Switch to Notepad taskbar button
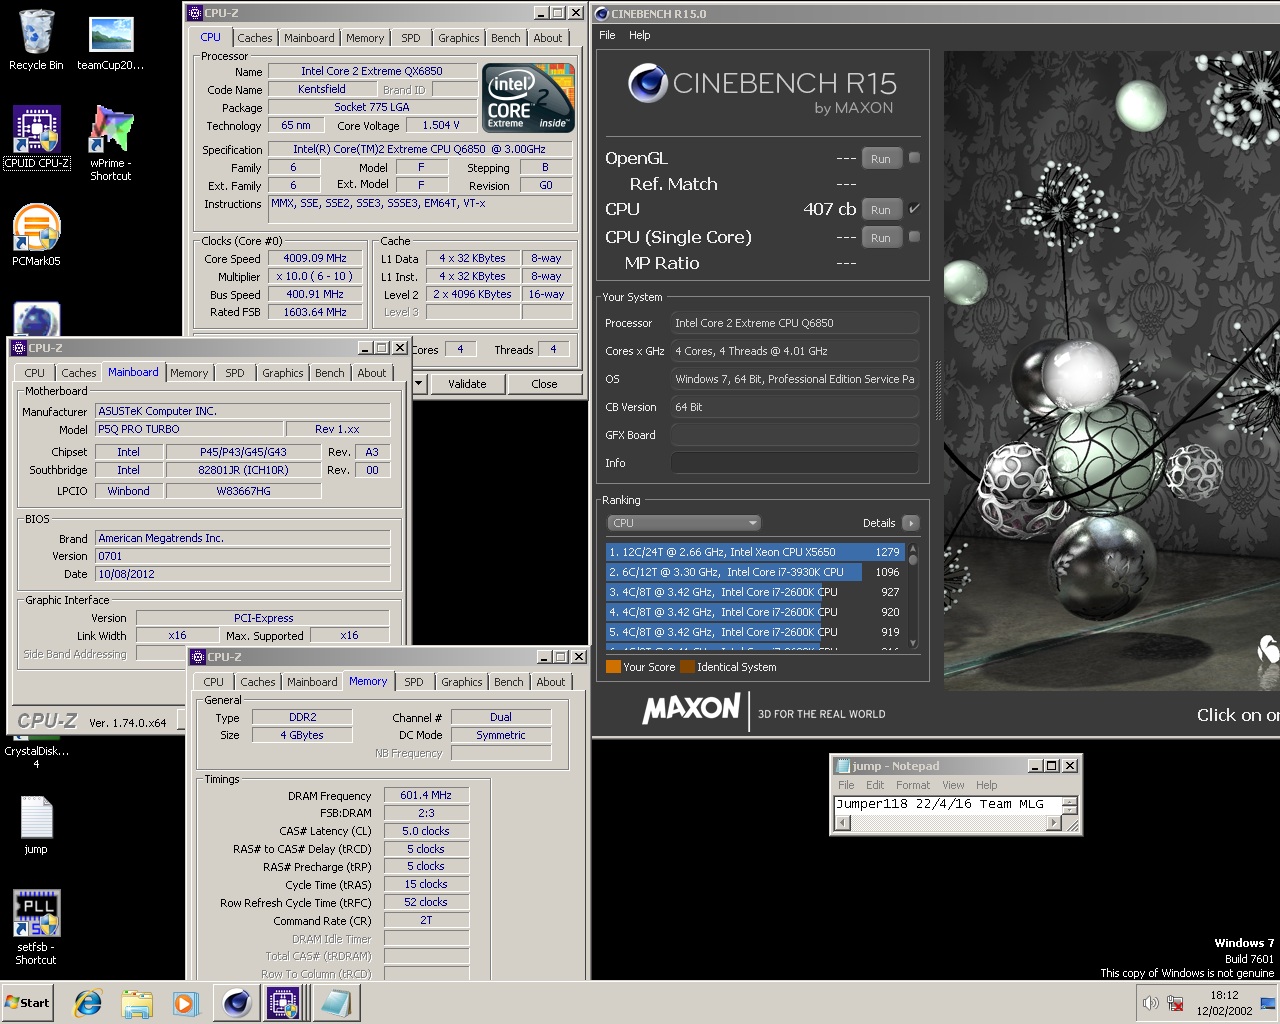This screenshot has height=1024, width=1280. click(x=336, y=1003)
